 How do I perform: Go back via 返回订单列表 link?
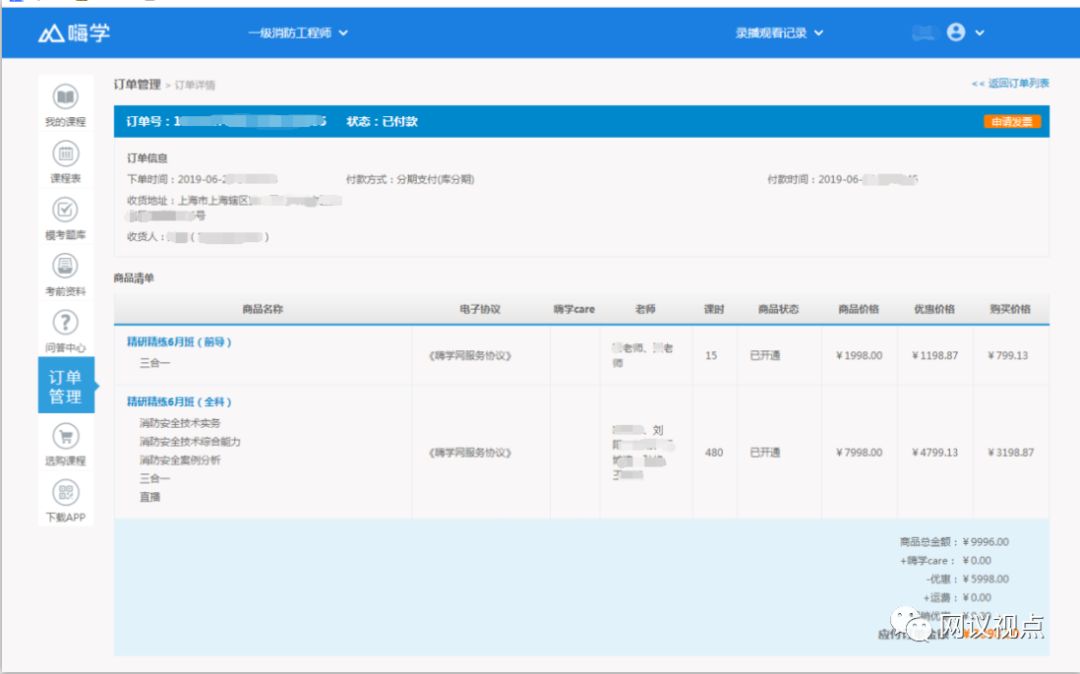pos(1010,84)
